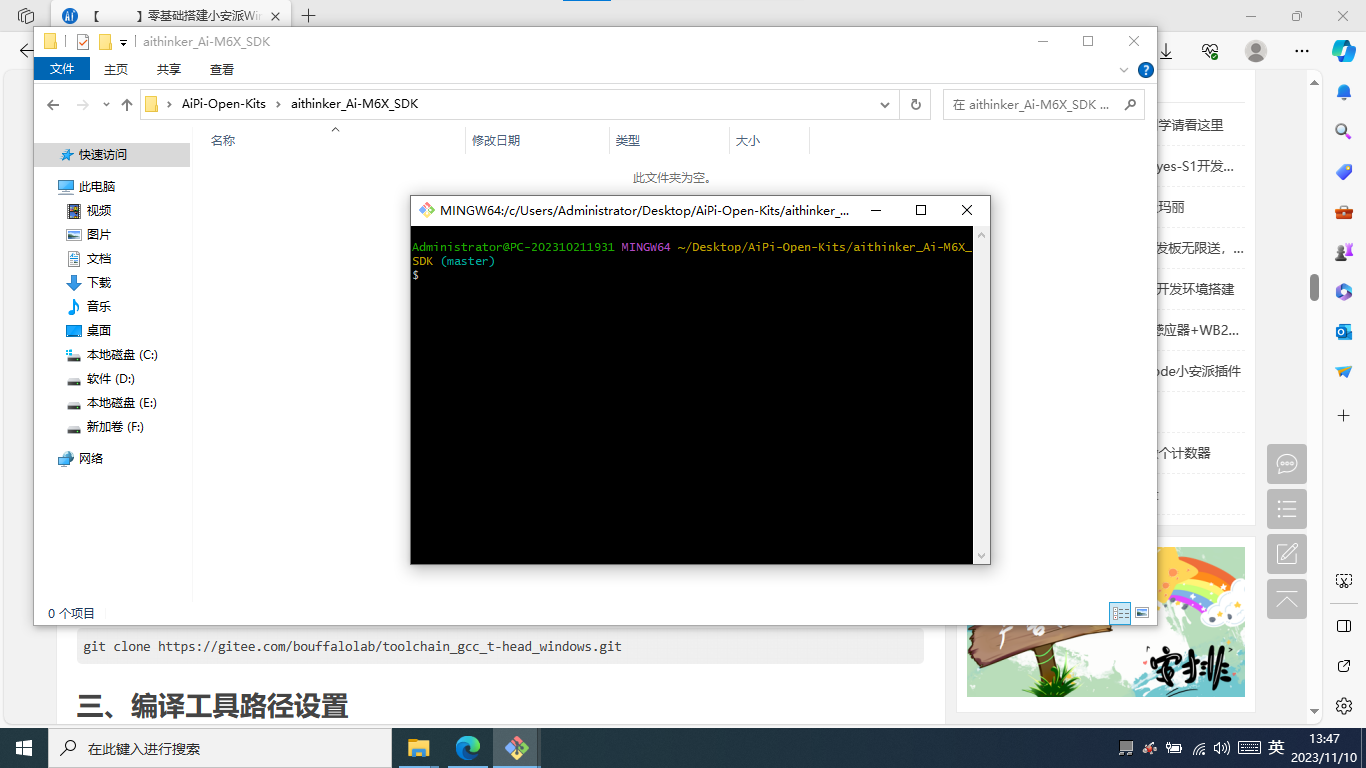Click the terminal scrollbar down arrow

981,555
